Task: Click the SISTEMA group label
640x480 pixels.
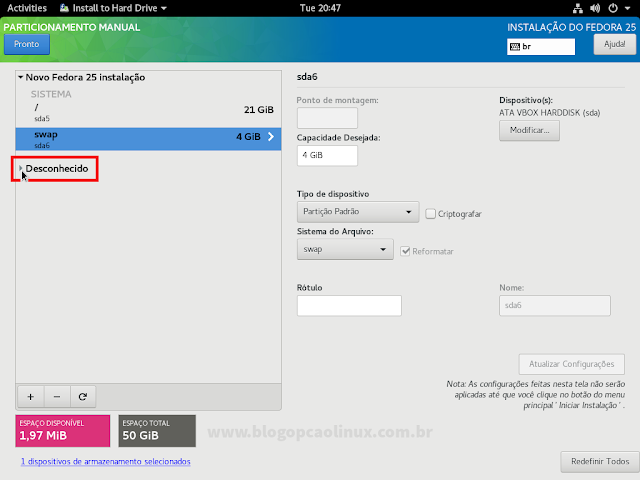Action: click(x=51, y=94)
